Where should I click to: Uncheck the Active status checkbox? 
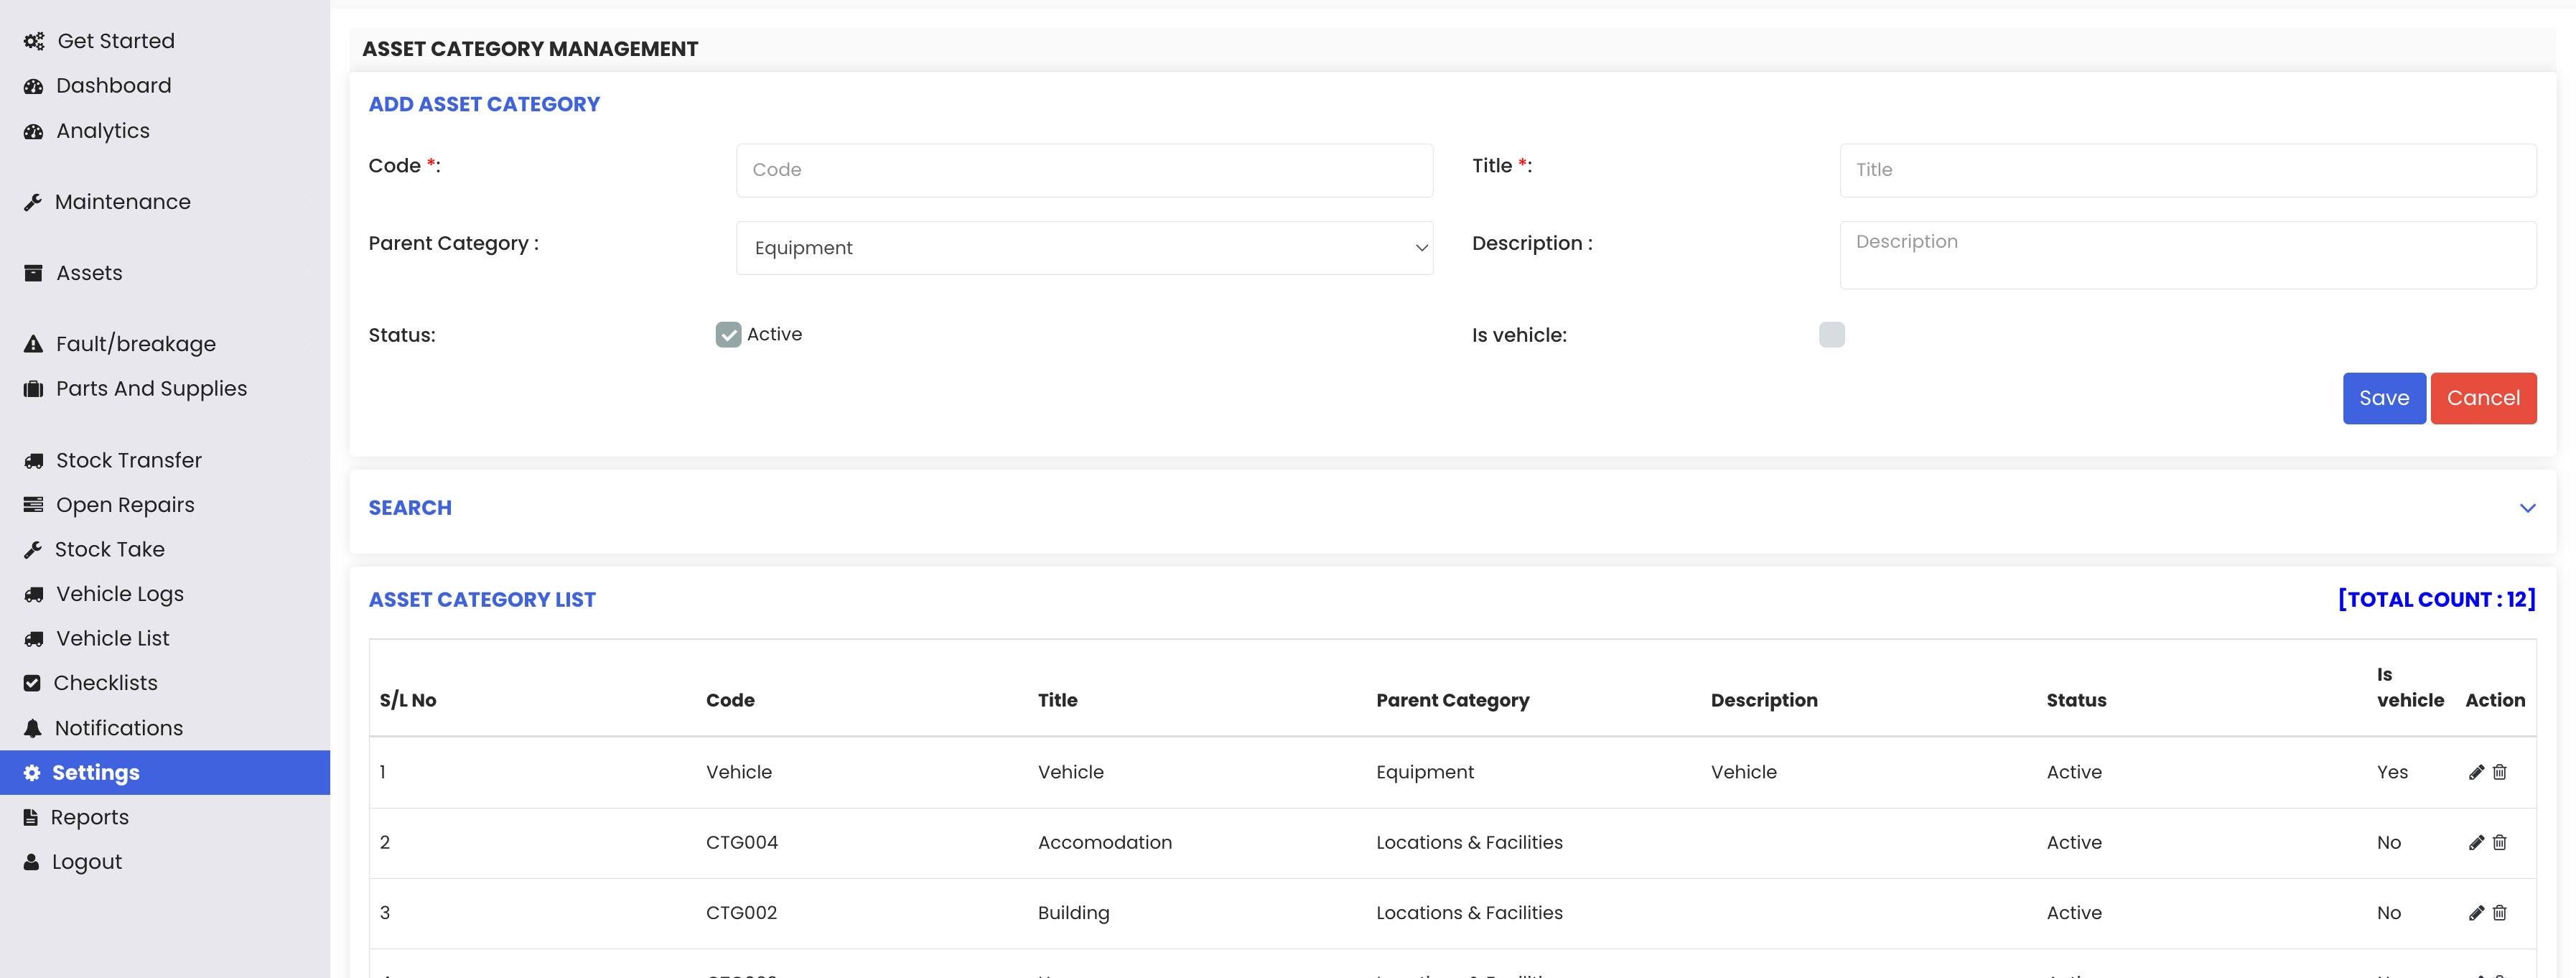click(x=728, y=335)
